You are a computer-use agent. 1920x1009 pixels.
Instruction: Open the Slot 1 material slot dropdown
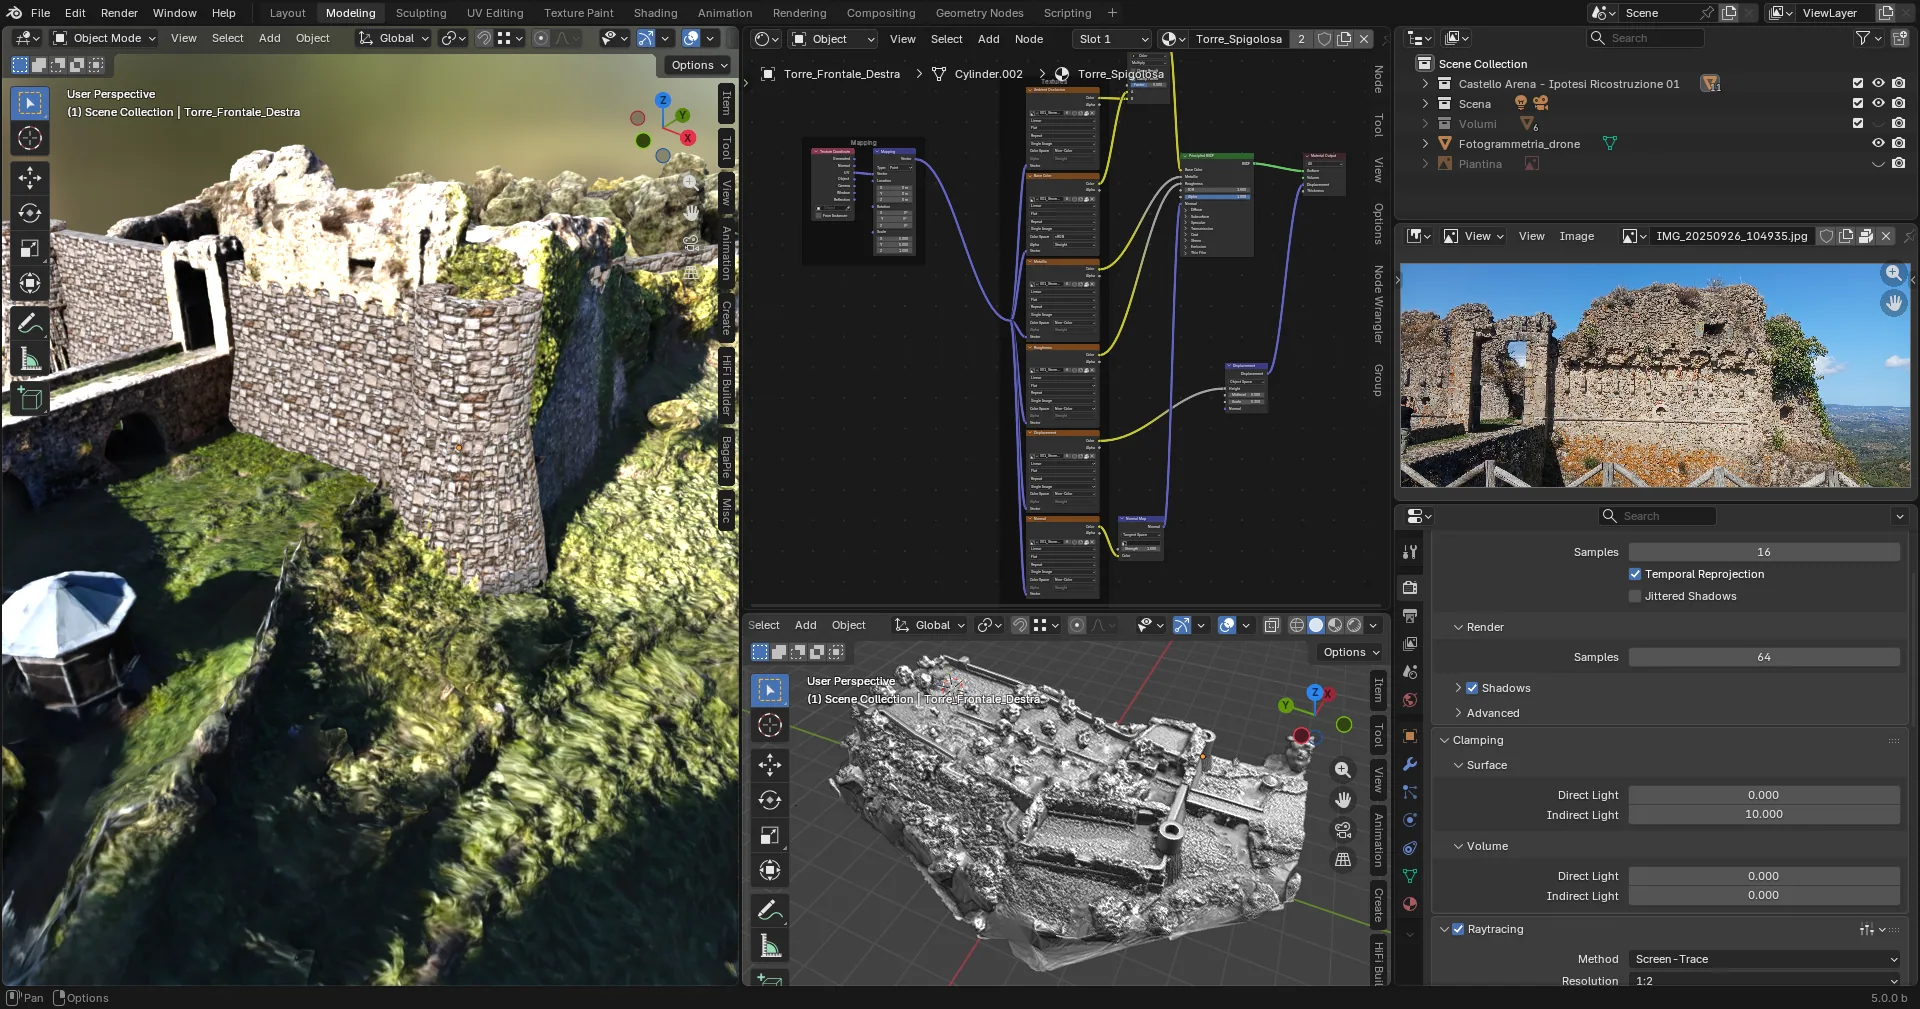1112,39
